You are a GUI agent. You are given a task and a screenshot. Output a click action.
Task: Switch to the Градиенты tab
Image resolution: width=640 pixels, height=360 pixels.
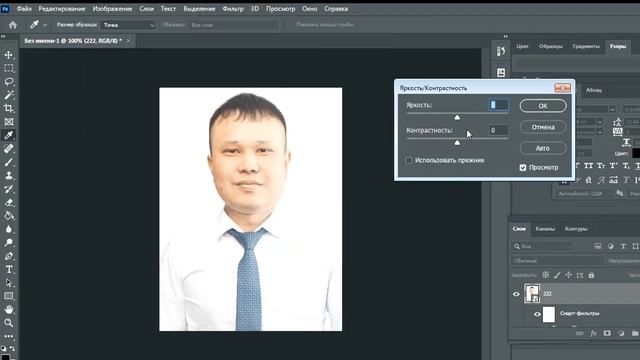point(586,46)
